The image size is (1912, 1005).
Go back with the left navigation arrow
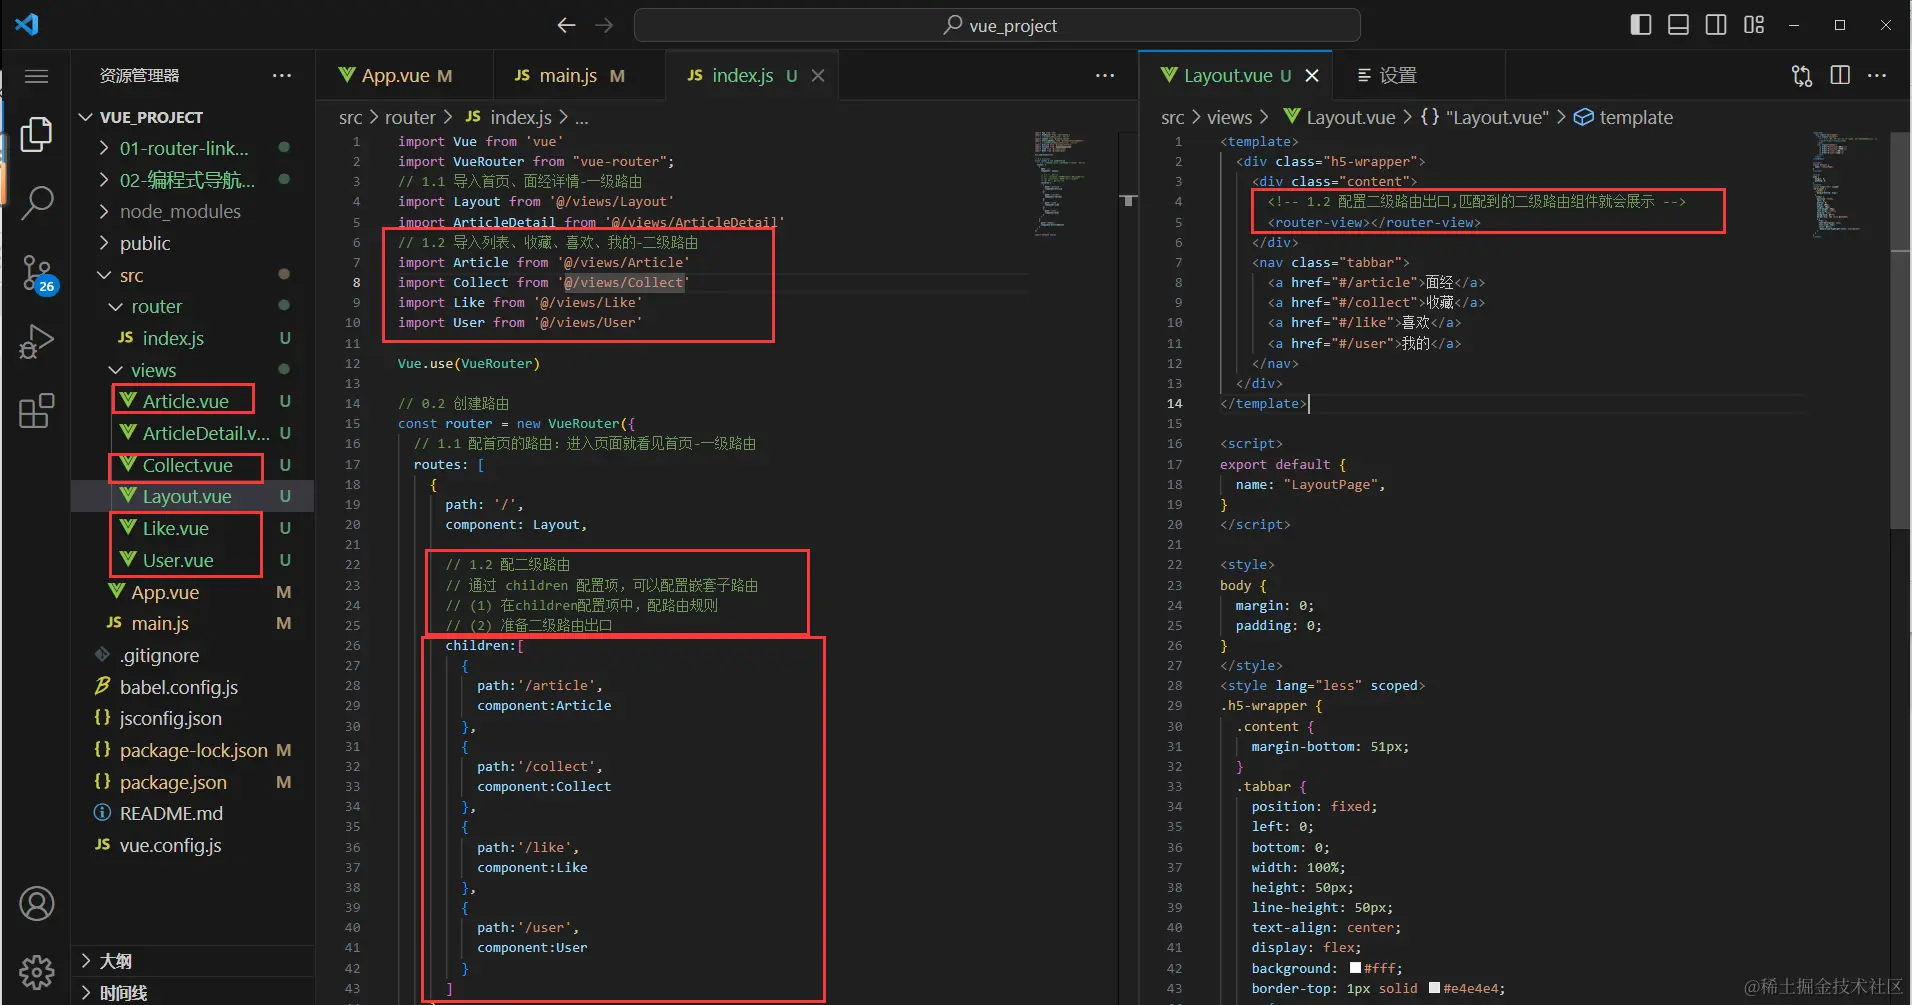(566, 25)
